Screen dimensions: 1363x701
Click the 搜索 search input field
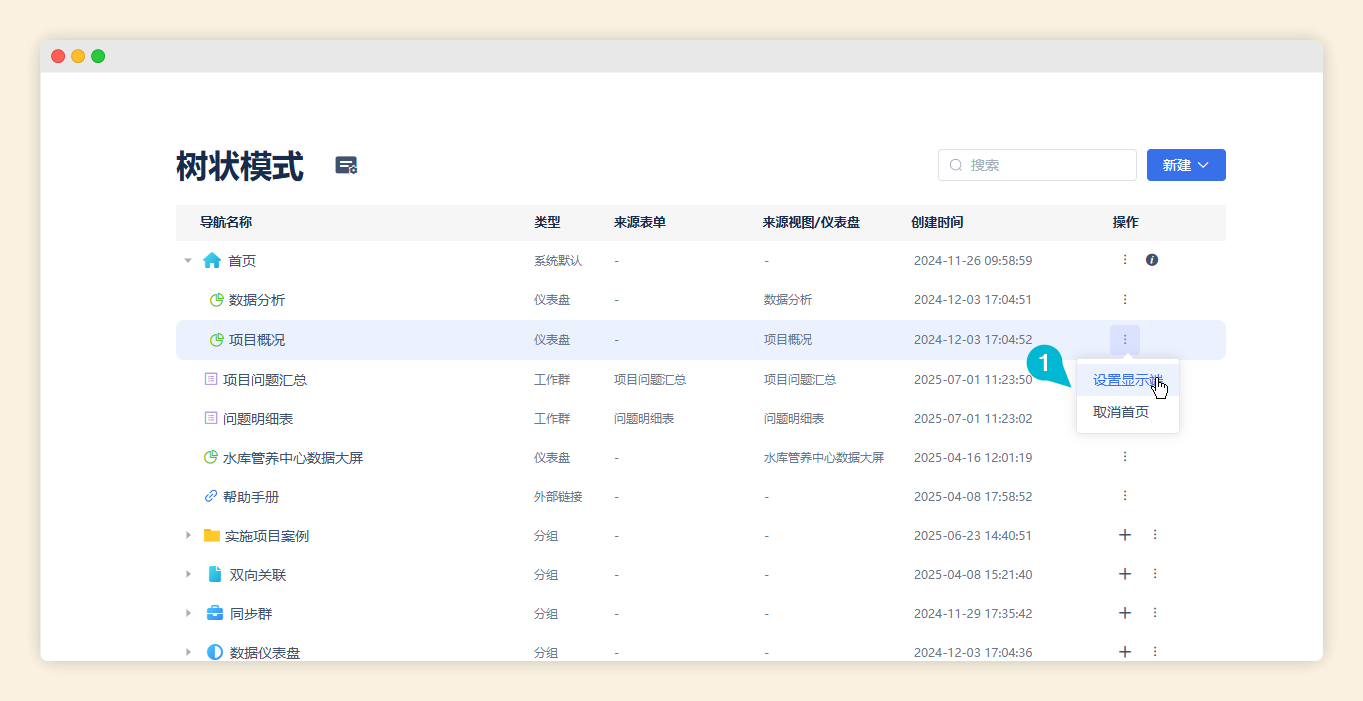pos(1045,165)
